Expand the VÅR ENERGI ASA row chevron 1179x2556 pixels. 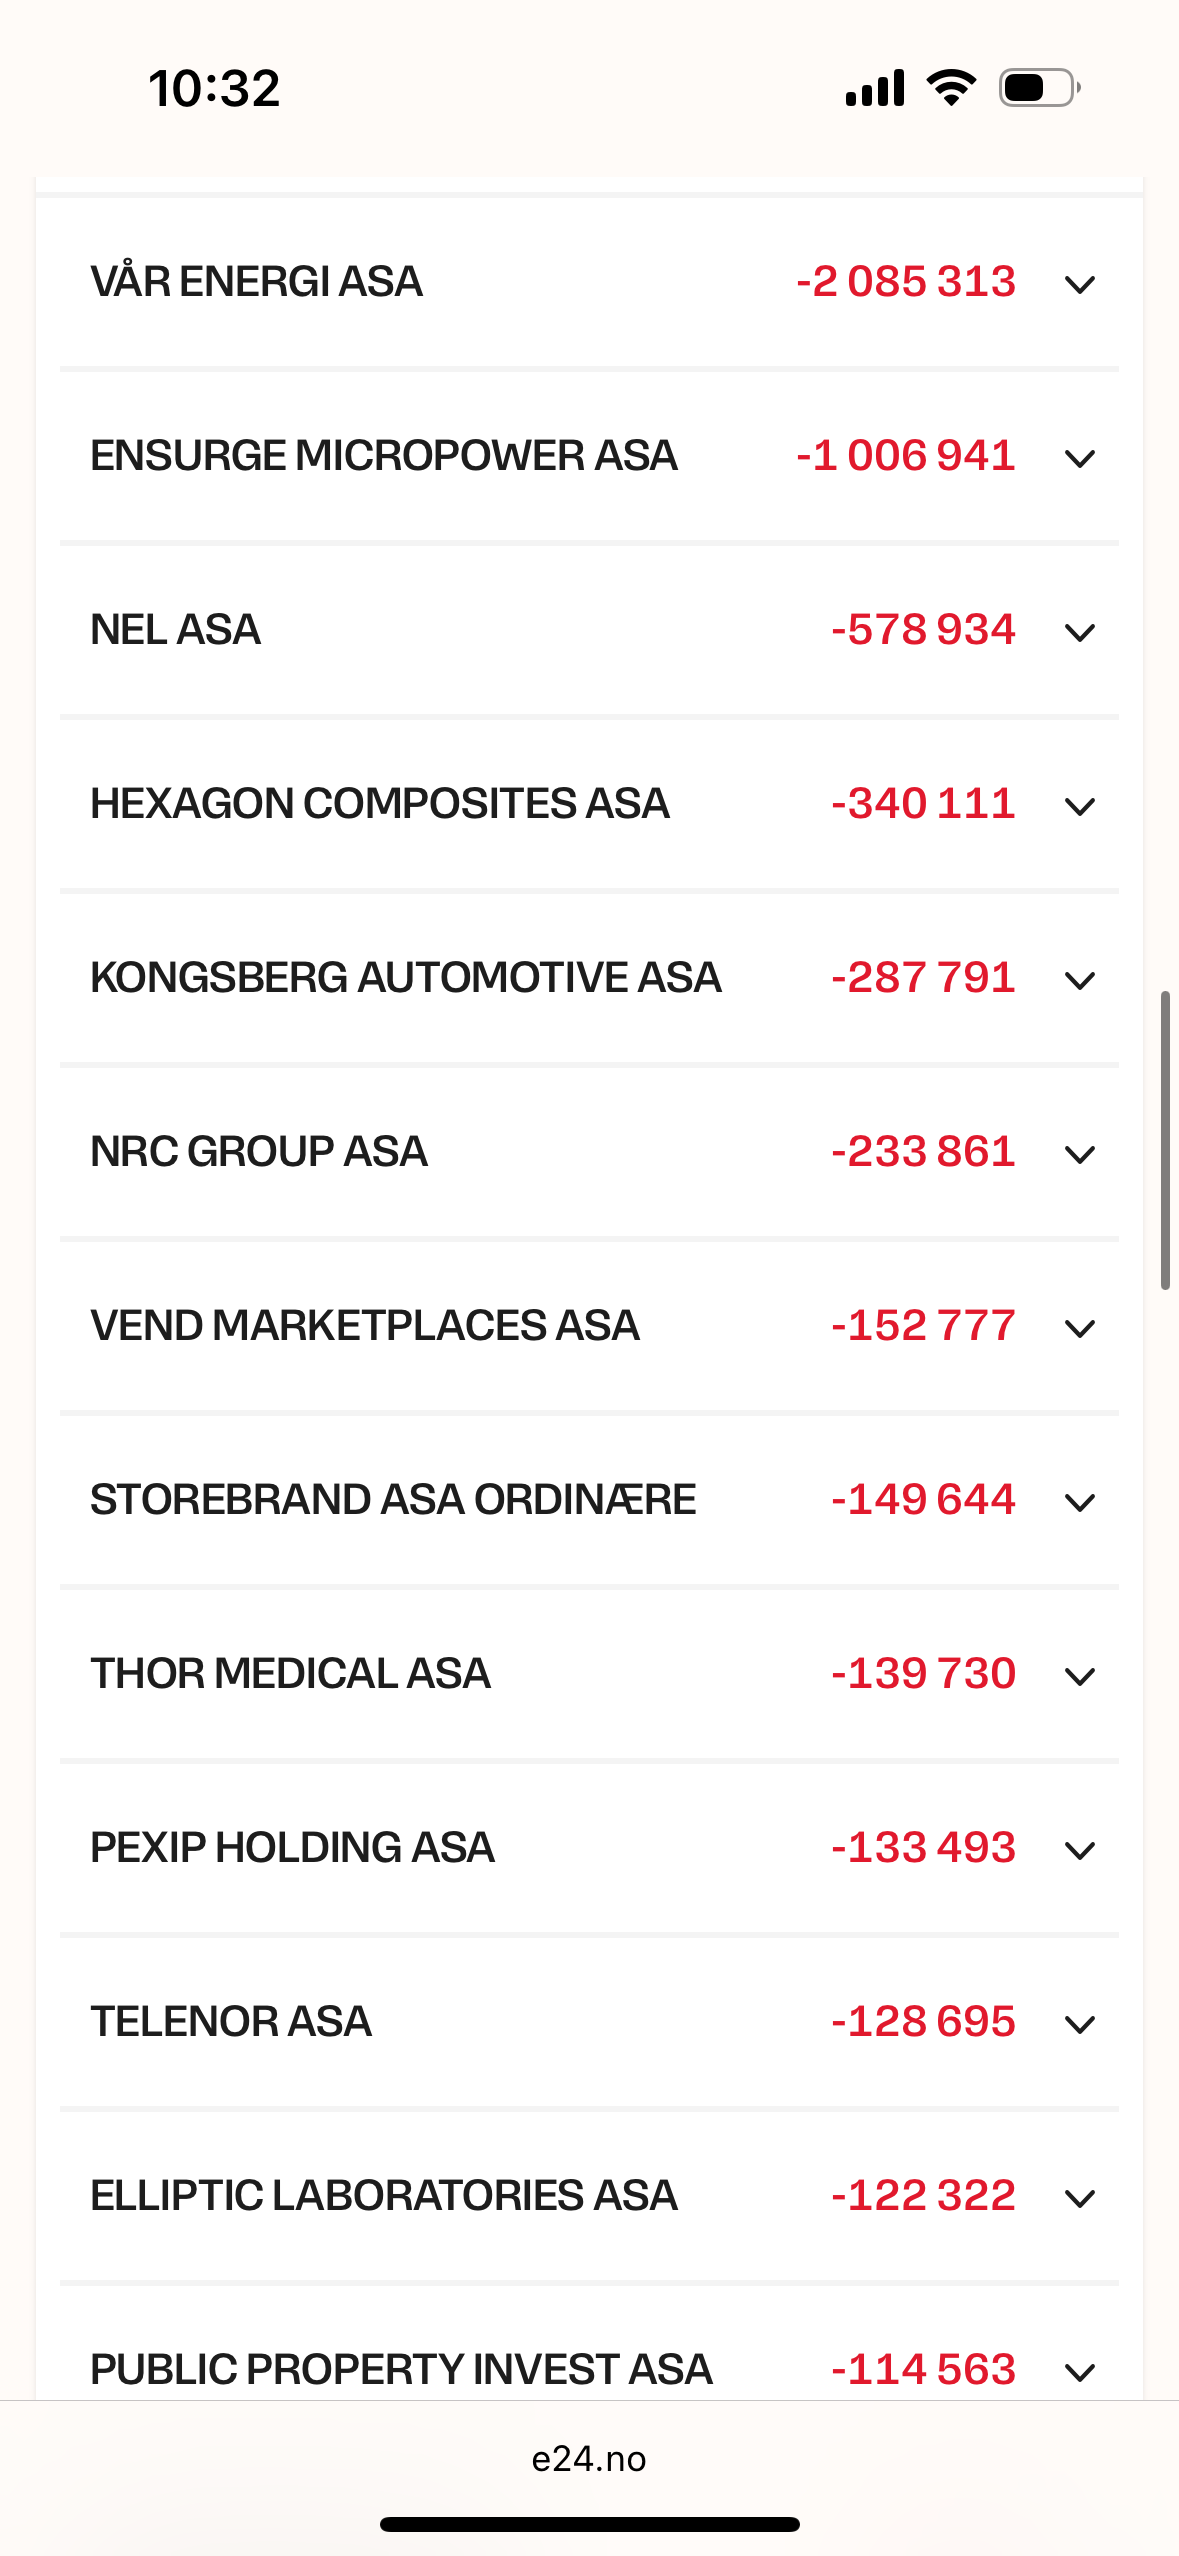(1080, 285)
